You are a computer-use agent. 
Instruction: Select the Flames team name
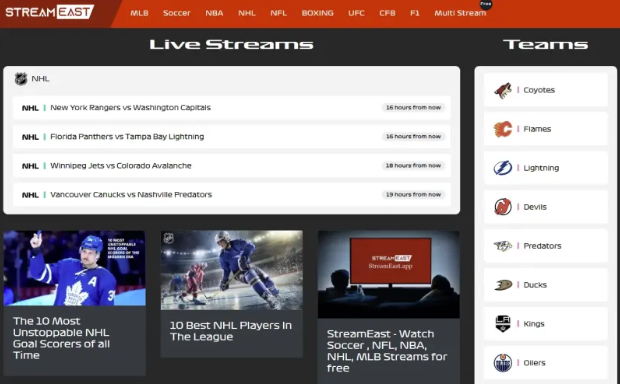pos(537,129)
